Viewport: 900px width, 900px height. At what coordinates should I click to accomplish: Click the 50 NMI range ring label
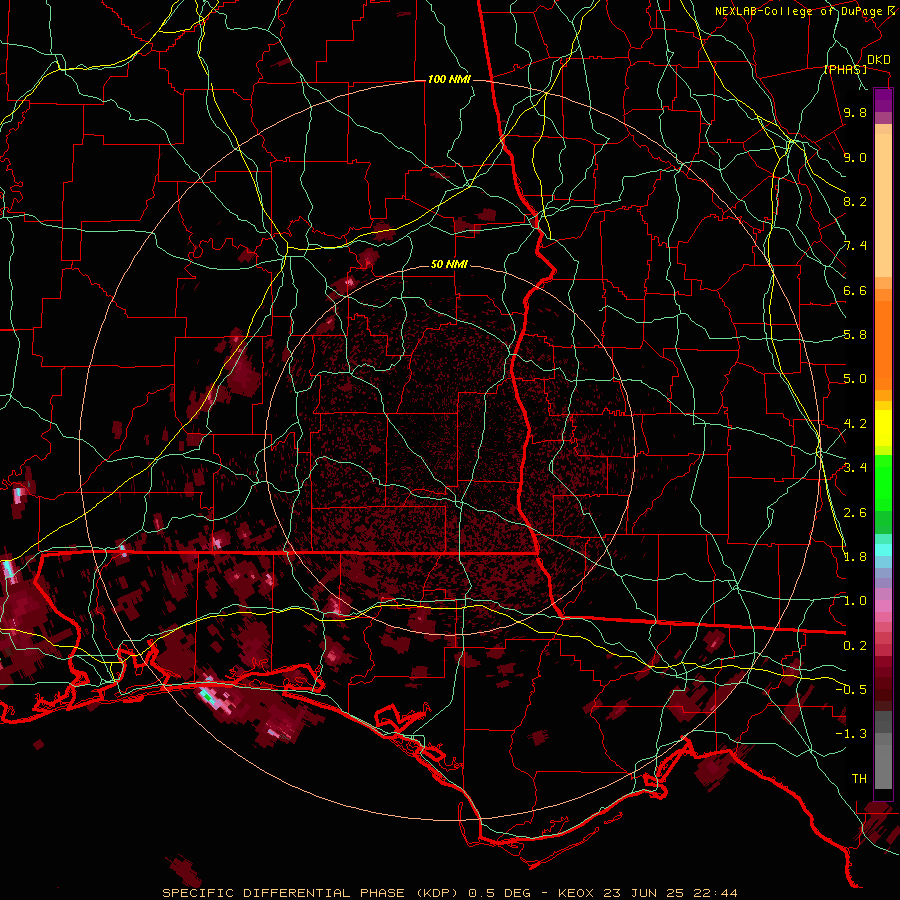(449, 265)
